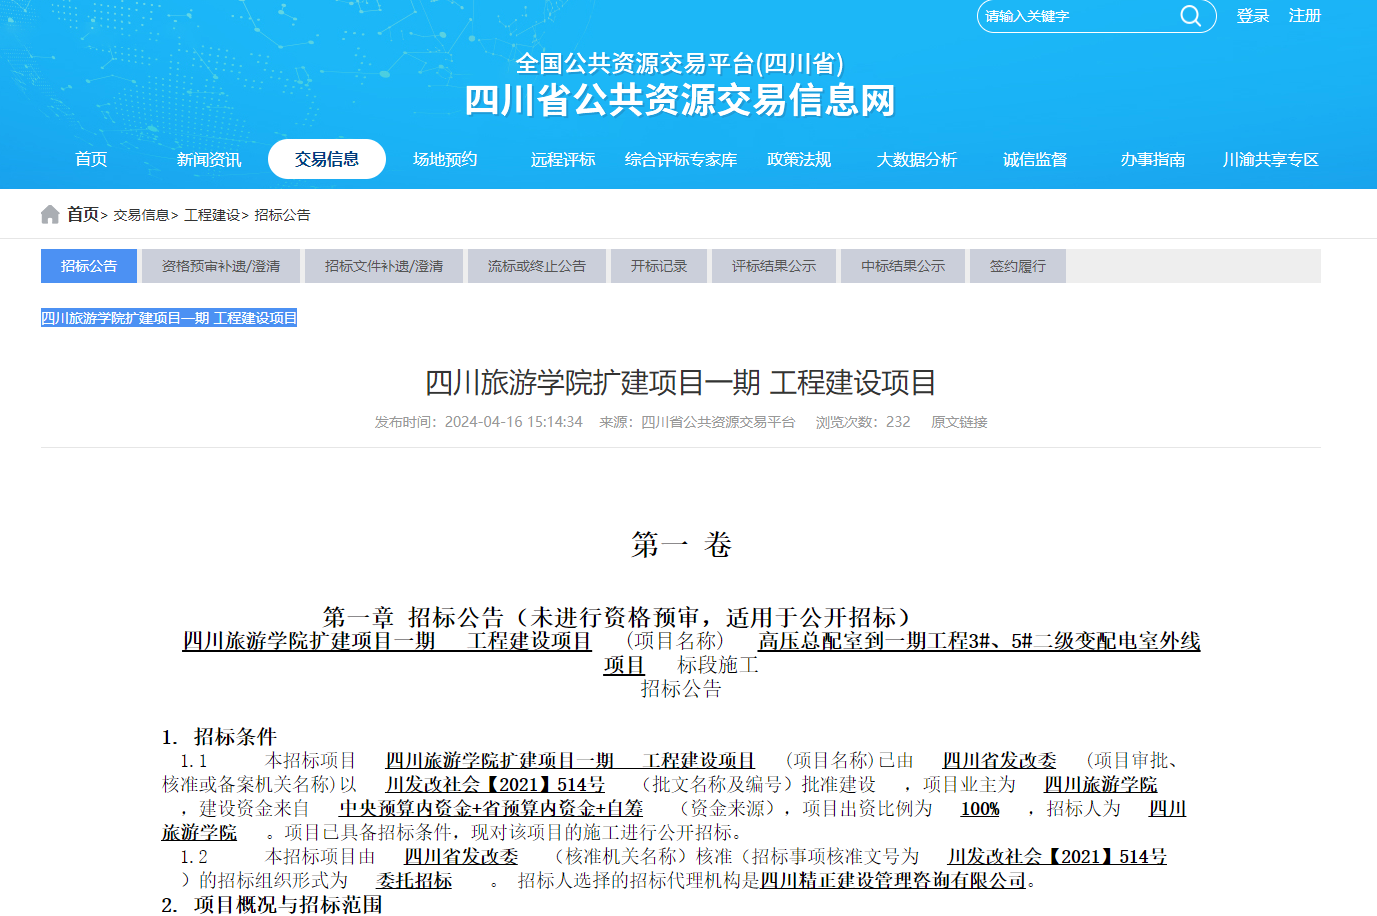Click section heading 1. 招标条件
1377x916 pixels.
coord(219,737)
